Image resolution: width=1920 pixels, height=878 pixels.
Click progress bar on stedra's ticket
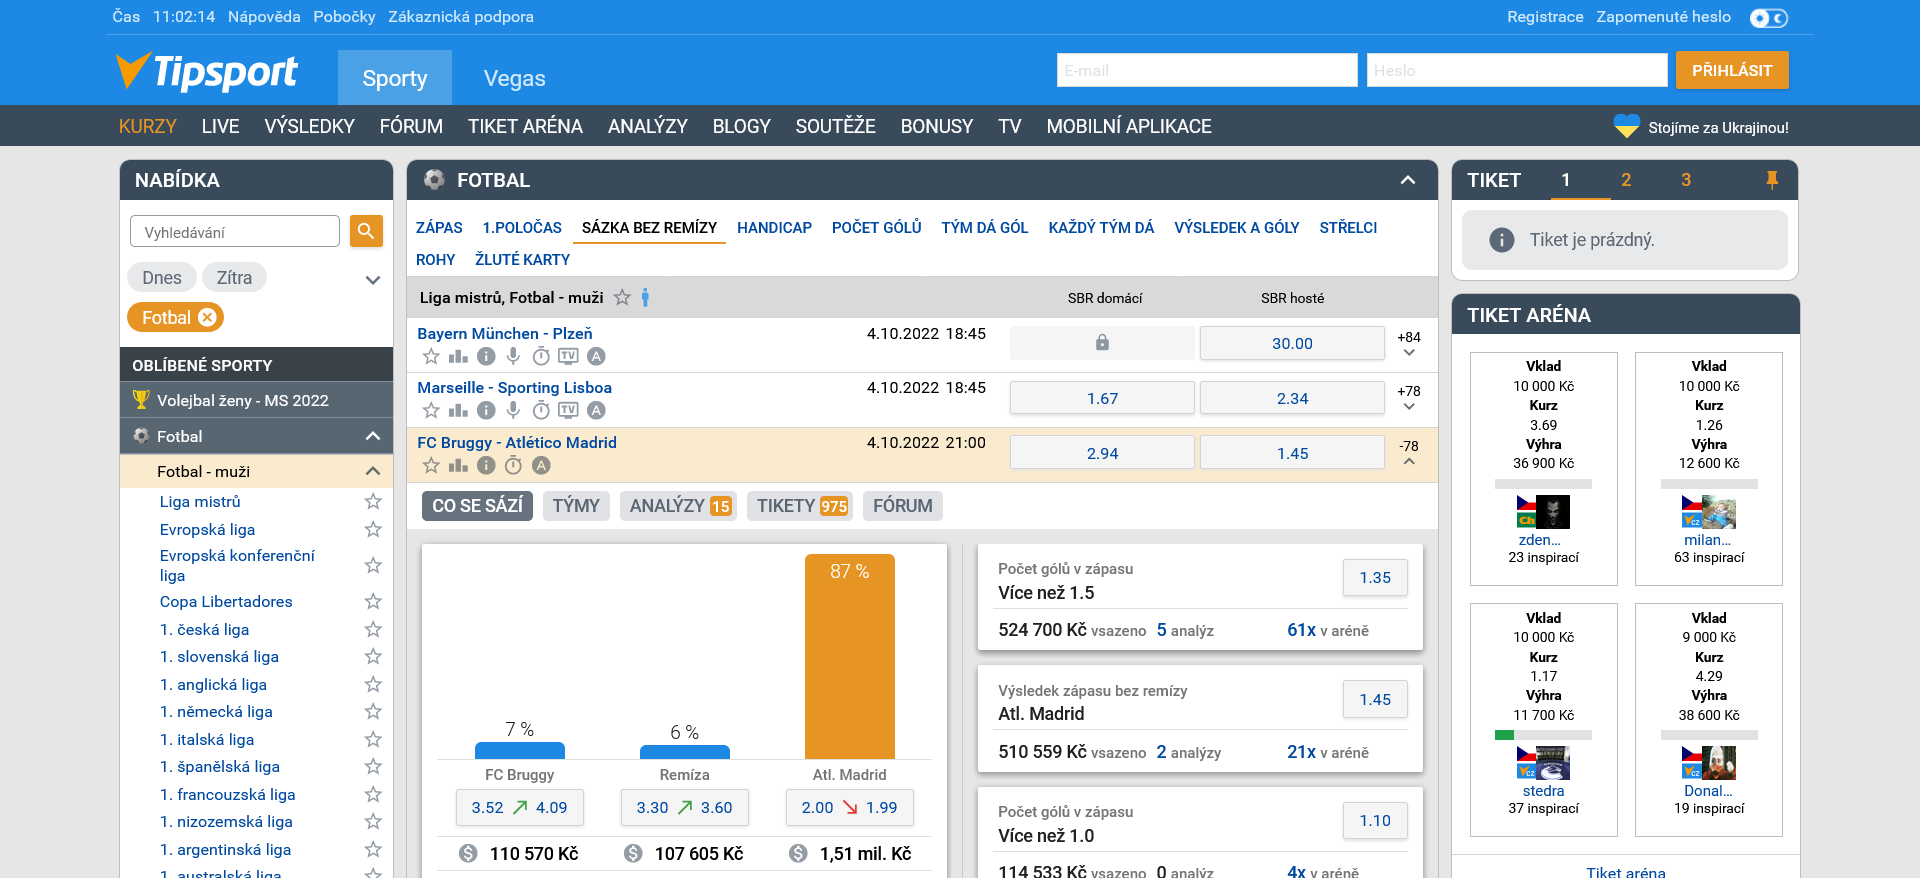click(1543, 735)
